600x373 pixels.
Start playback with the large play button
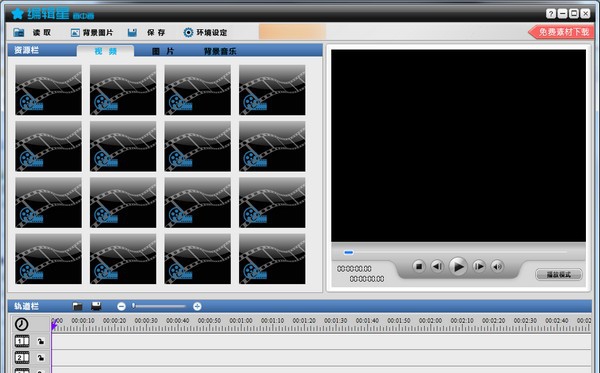tap(458, 266)
